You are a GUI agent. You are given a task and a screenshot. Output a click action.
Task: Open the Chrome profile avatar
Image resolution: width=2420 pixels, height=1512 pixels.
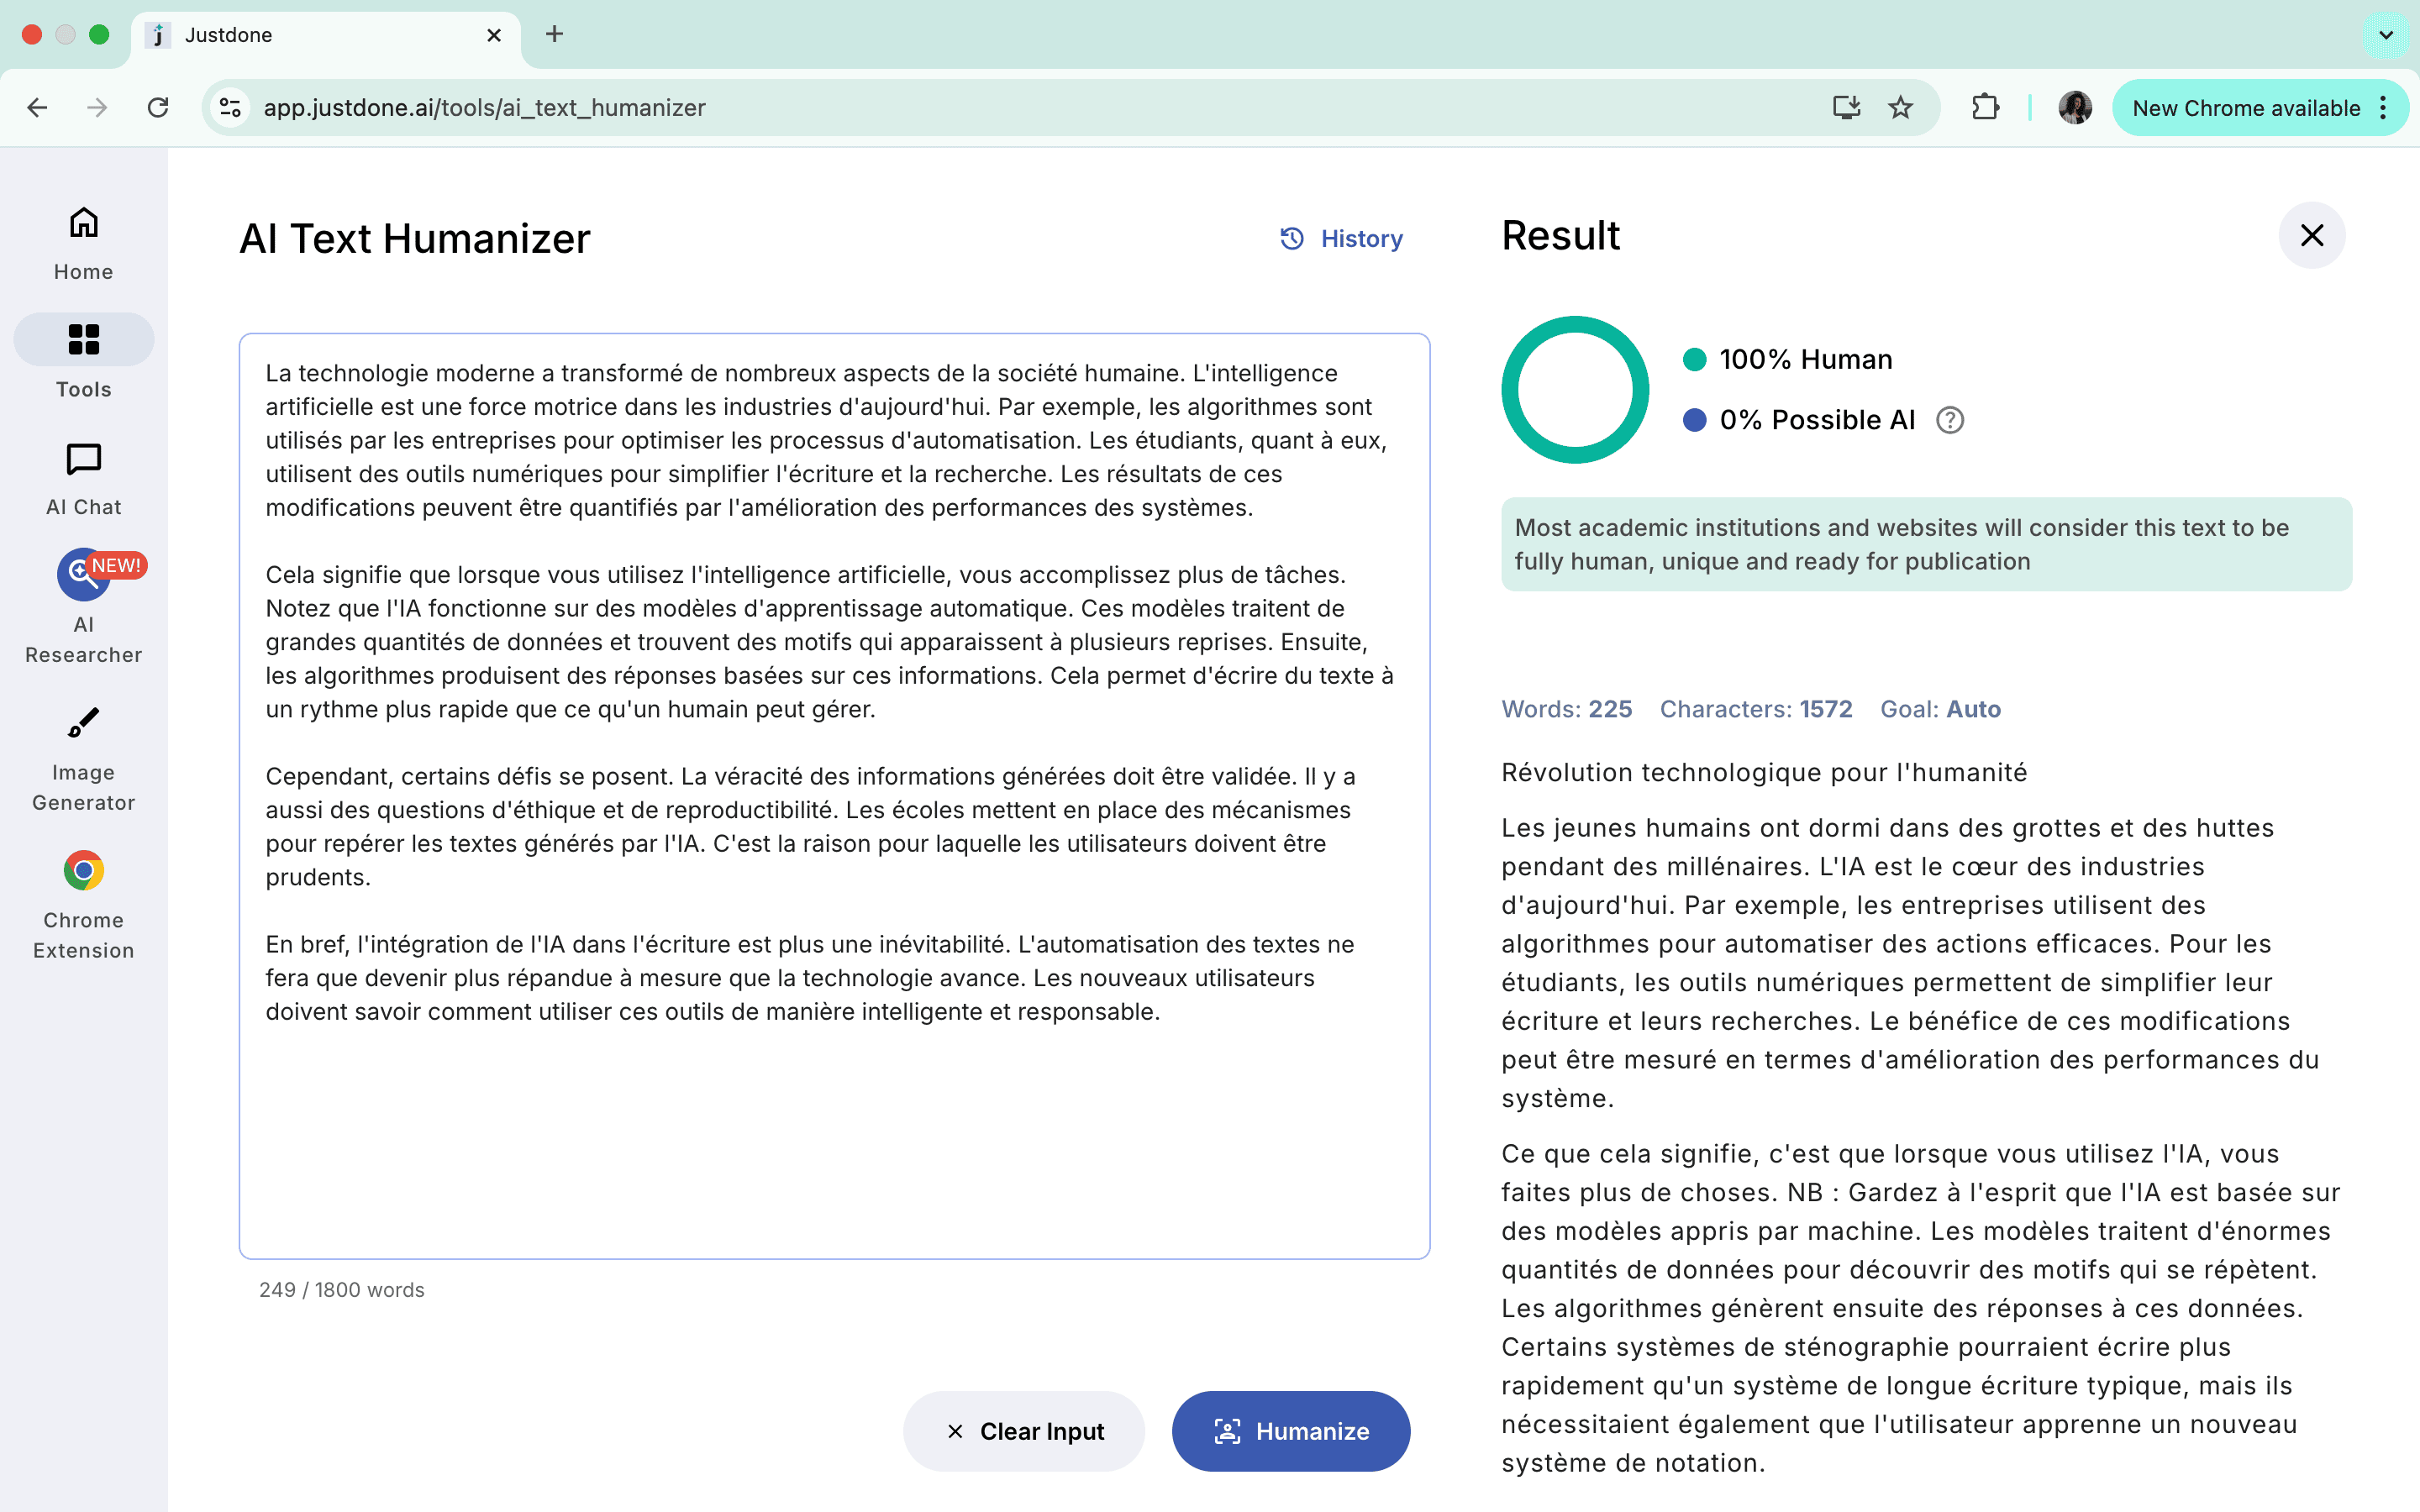[x=2075, y=107]
